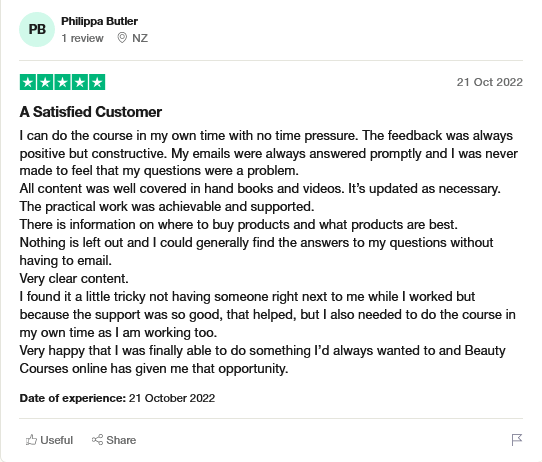
Task: Click the PB avatar circle
Action: point(37,29)
